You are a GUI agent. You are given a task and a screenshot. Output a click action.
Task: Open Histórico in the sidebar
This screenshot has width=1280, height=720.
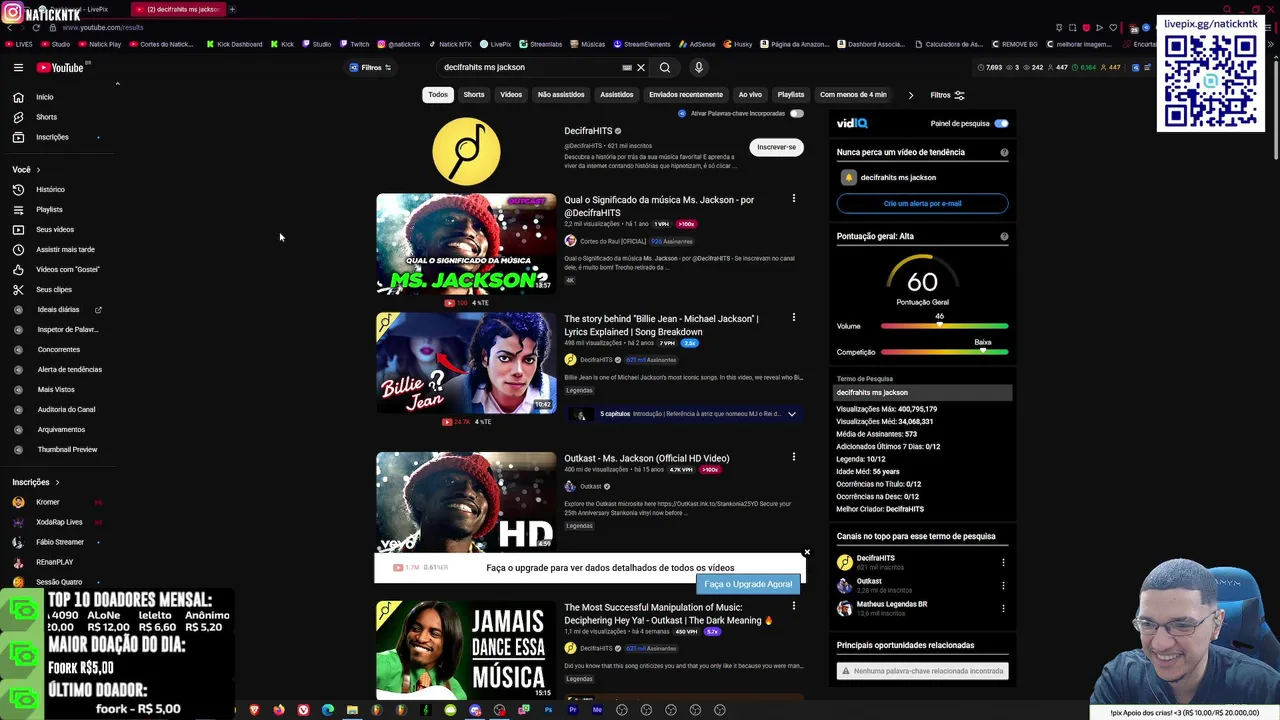(50, 189)
